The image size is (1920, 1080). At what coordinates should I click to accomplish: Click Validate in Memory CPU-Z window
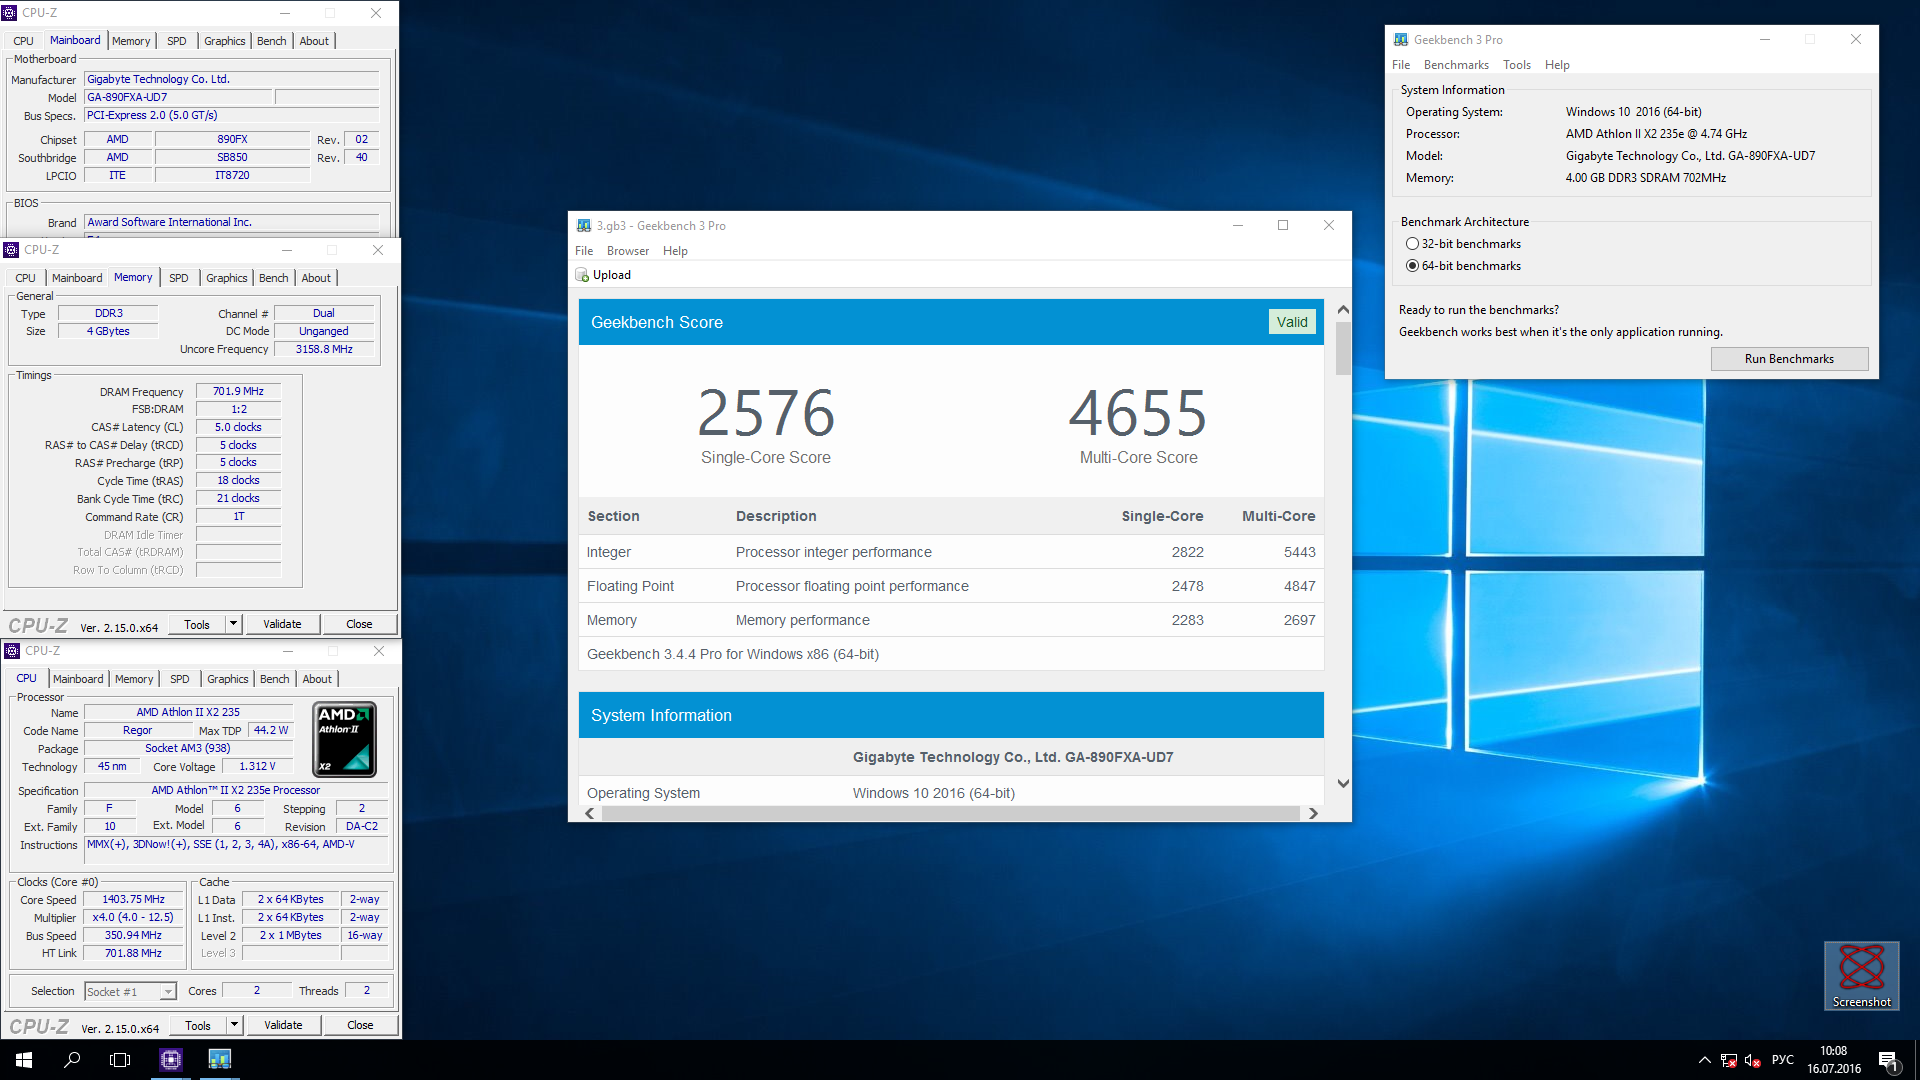282,624
